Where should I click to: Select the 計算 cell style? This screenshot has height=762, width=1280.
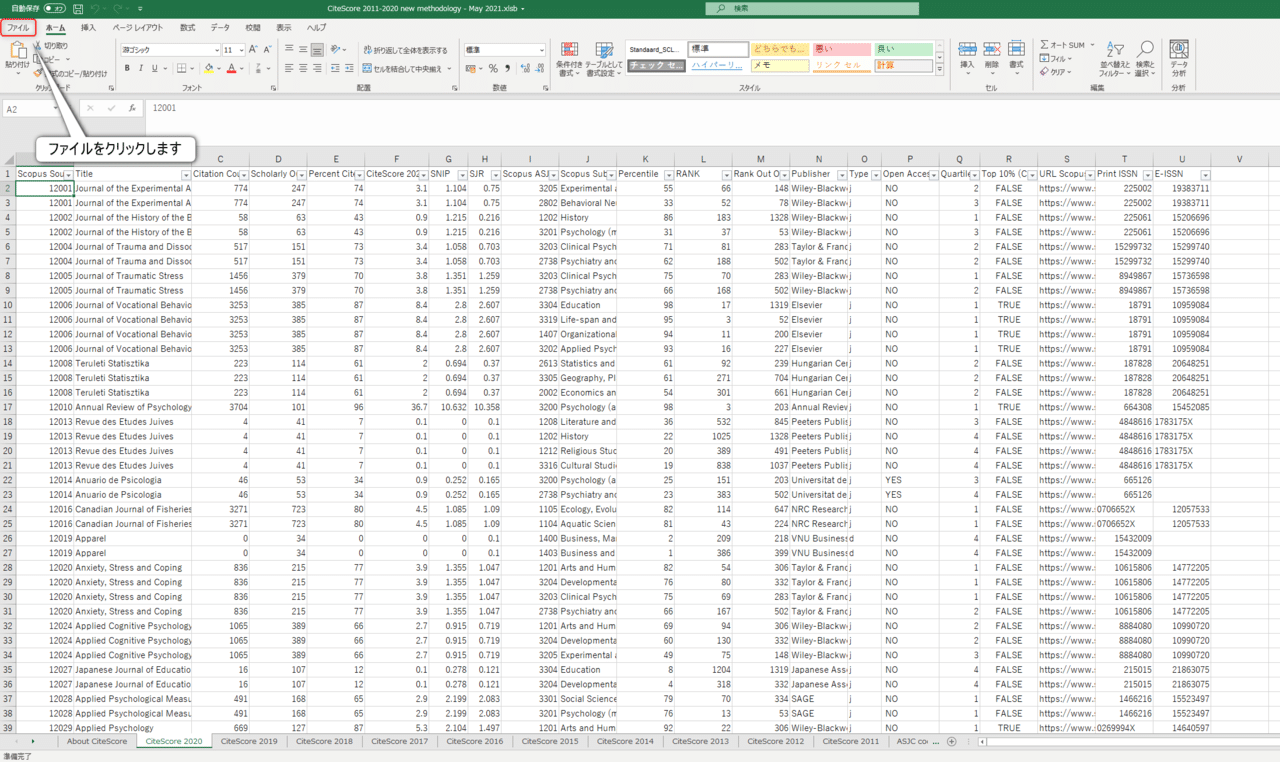click(903, 65)
